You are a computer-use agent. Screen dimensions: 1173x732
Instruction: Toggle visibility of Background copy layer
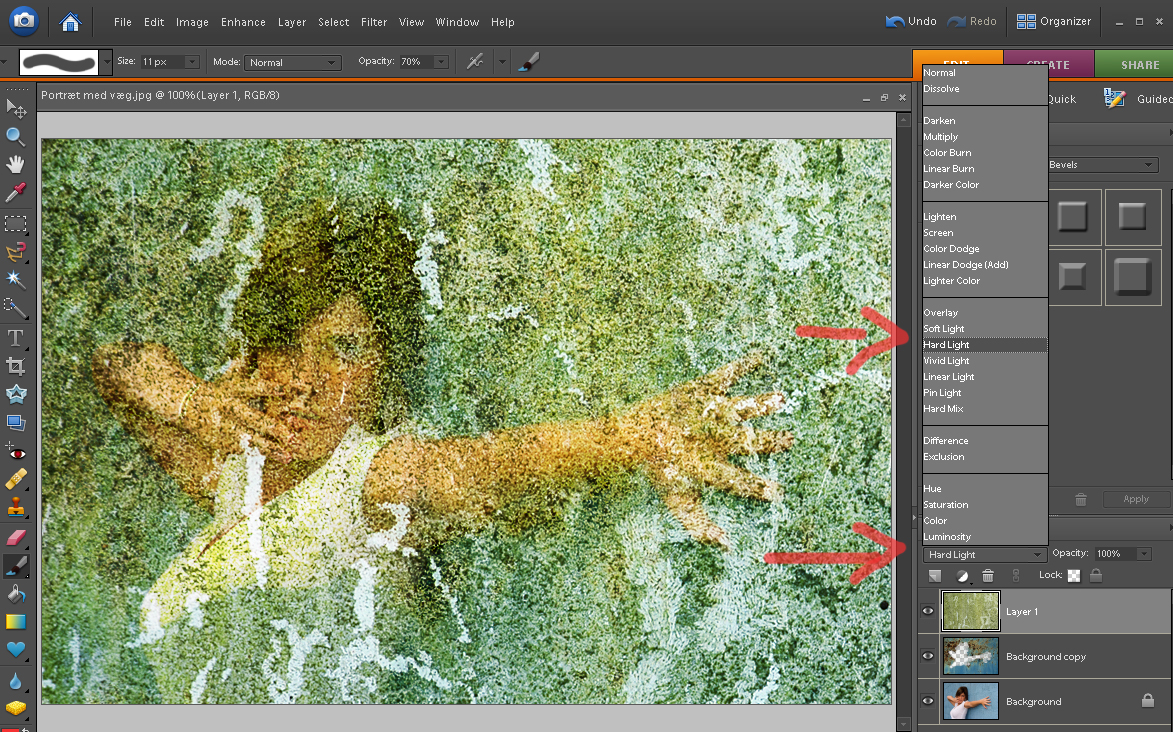[928, 656]
